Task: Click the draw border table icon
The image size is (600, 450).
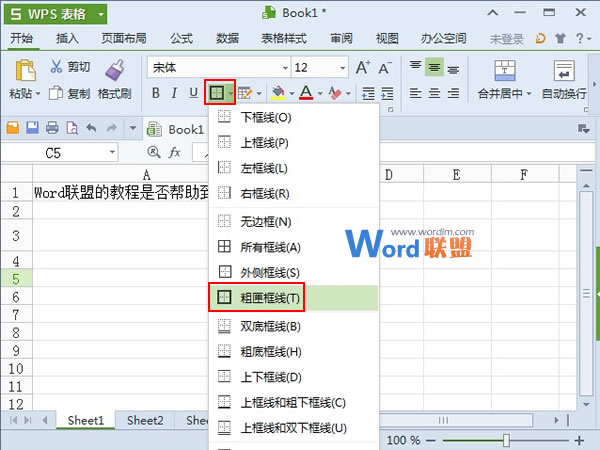Action: [x=245, y=93]
